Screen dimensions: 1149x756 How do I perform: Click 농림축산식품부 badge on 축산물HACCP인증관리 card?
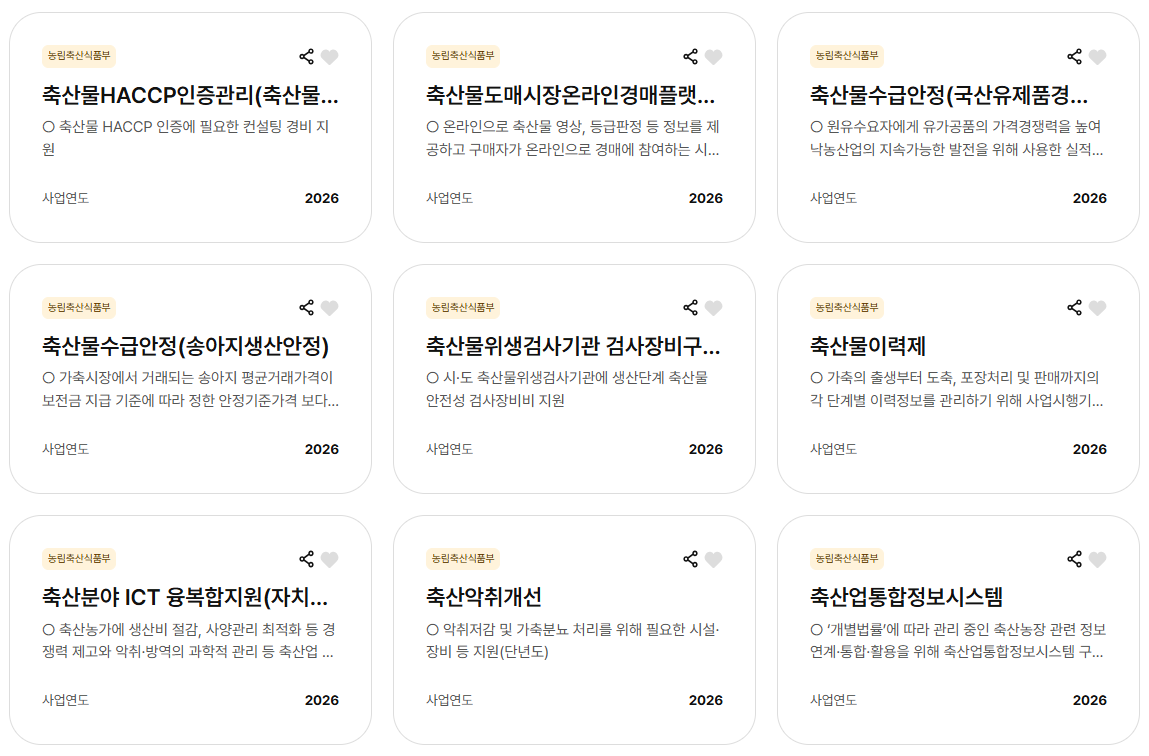[78, 56]
